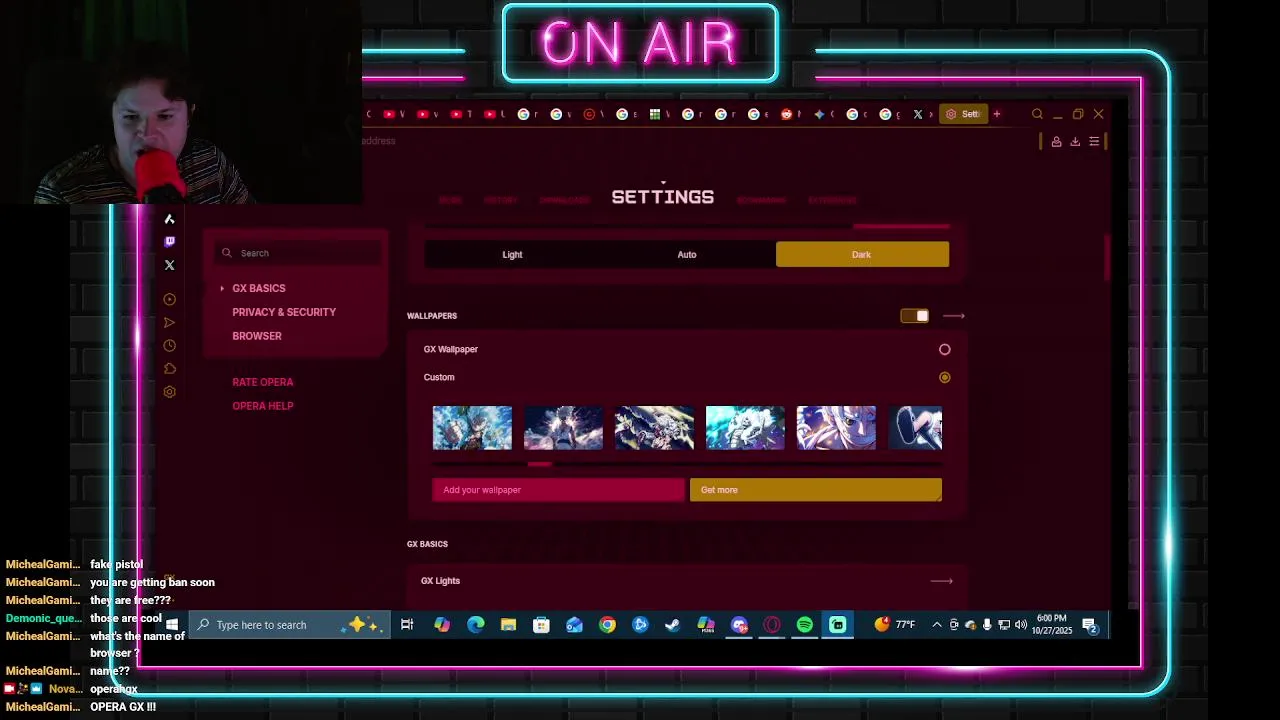Open GX Lights via its arrow
The width and height of the screenshot is (1280, 720).
click(x=941, y=581)
